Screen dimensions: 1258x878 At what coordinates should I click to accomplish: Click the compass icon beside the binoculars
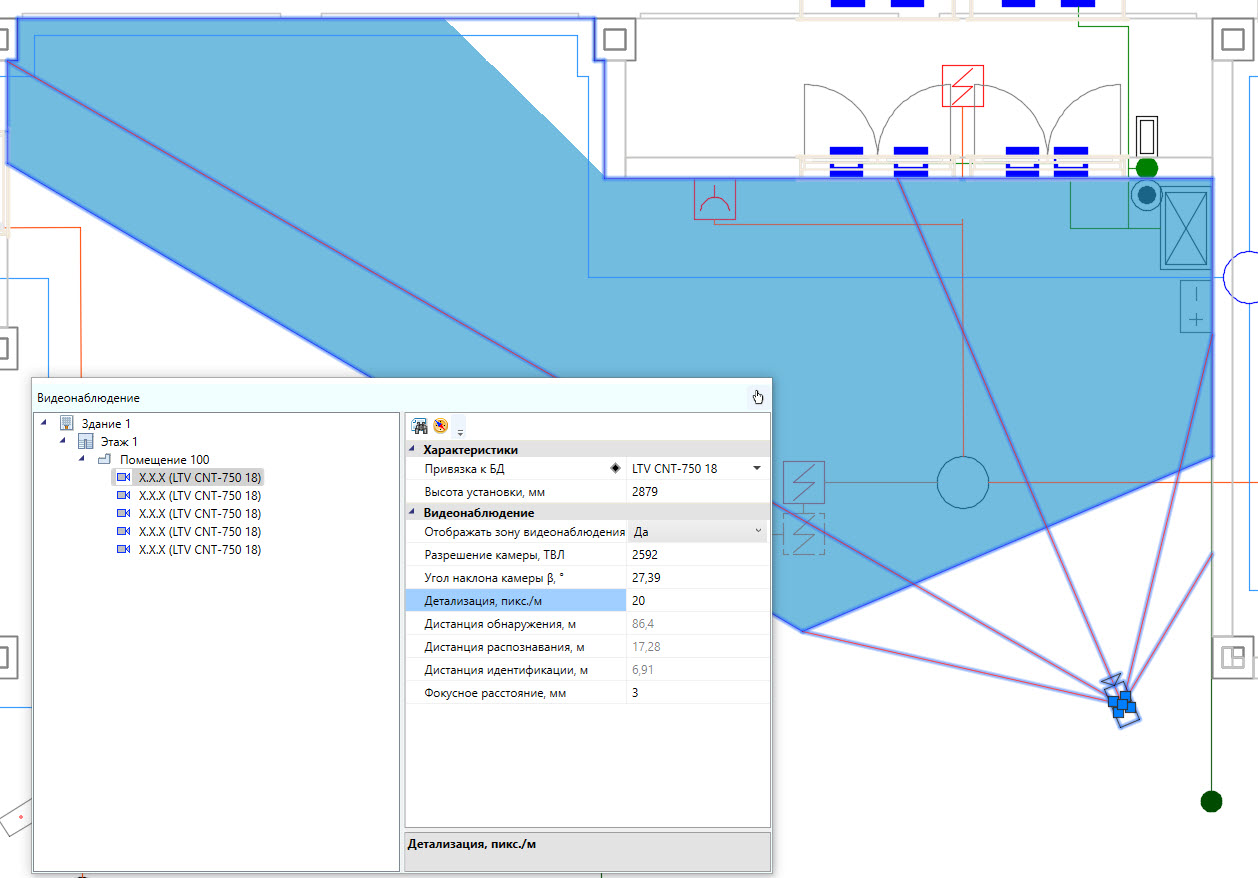[x=440, y=426]
